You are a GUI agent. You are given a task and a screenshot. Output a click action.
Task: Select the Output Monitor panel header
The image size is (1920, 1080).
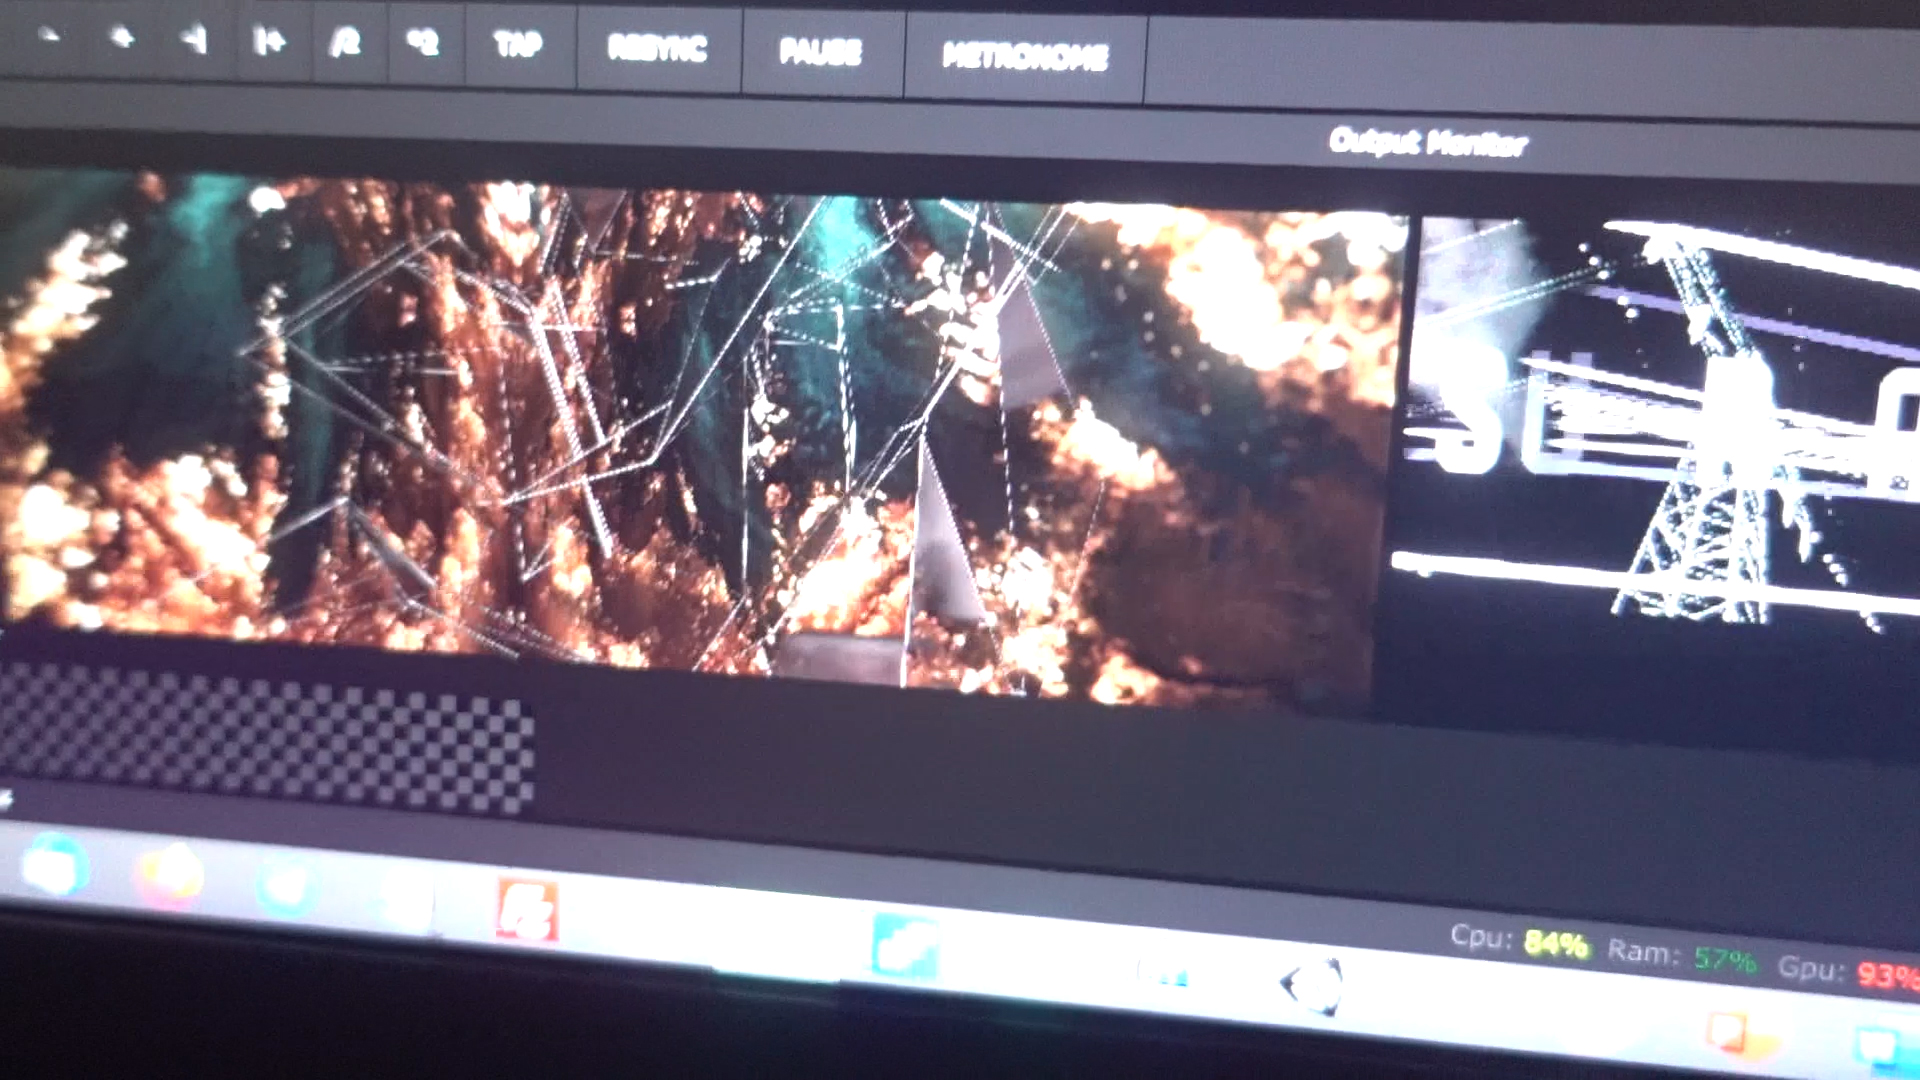click(1427, 143)
